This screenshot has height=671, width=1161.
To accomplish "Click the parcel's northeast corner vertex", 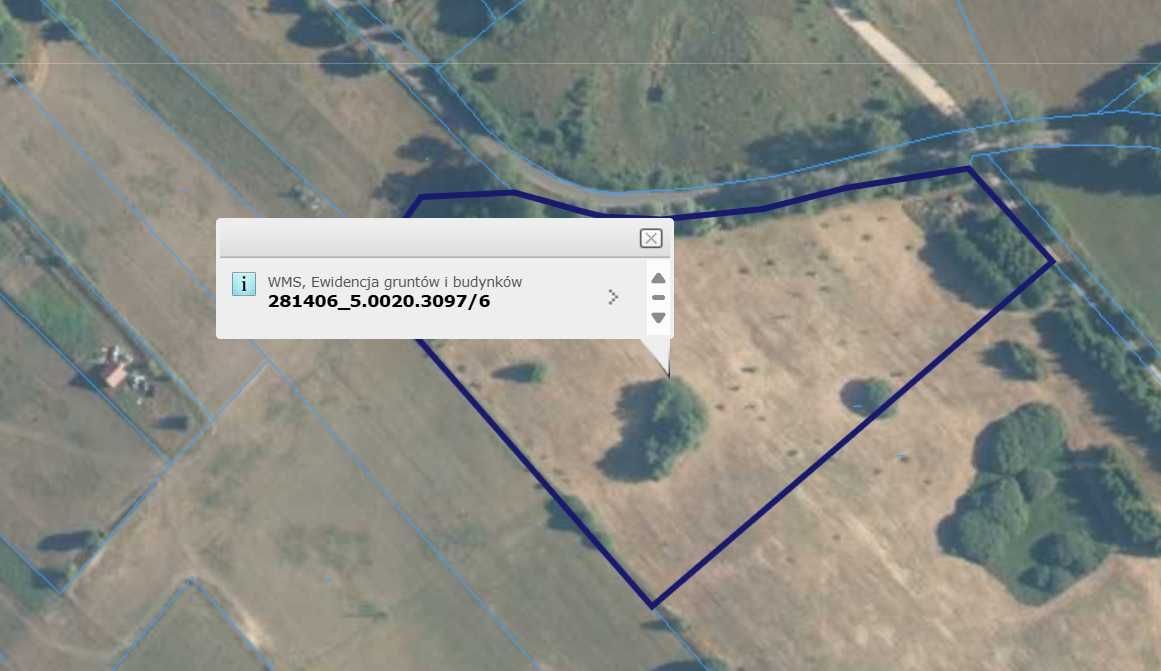I will click(x=969, y=170).
